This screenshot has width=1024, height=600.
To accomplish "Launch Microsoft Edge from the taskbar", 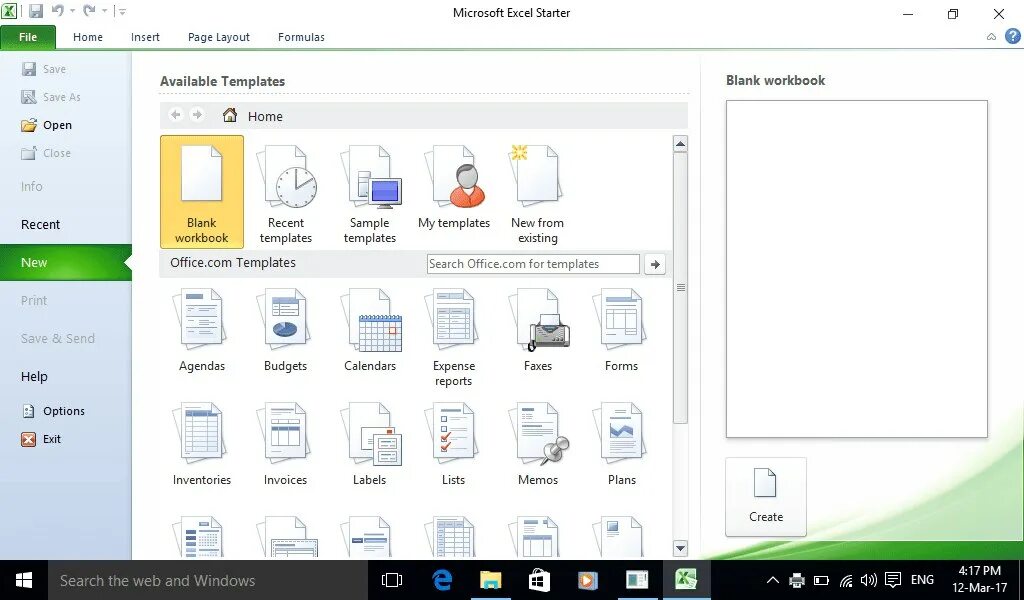I will point(442,580).
